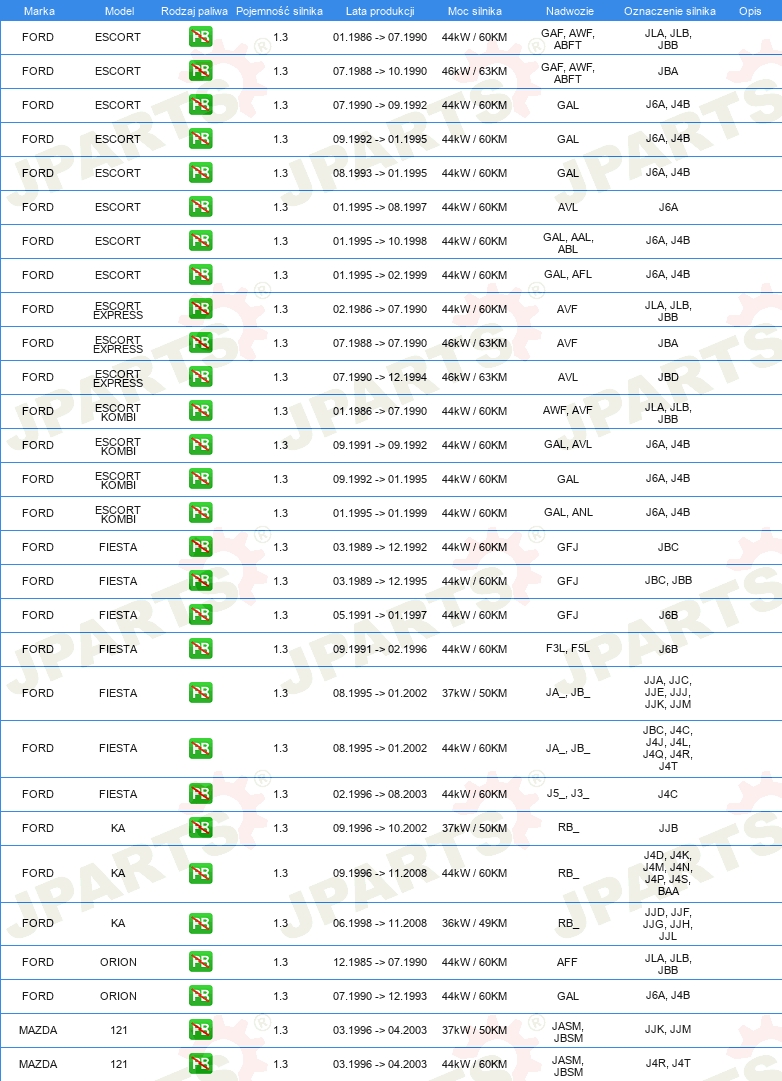The height and width of the screenshot is (1081, 782).
Task: Click petrol icon for Escort Express 07.1990 -> 12.1994
Action: click(x=201, y=377)
